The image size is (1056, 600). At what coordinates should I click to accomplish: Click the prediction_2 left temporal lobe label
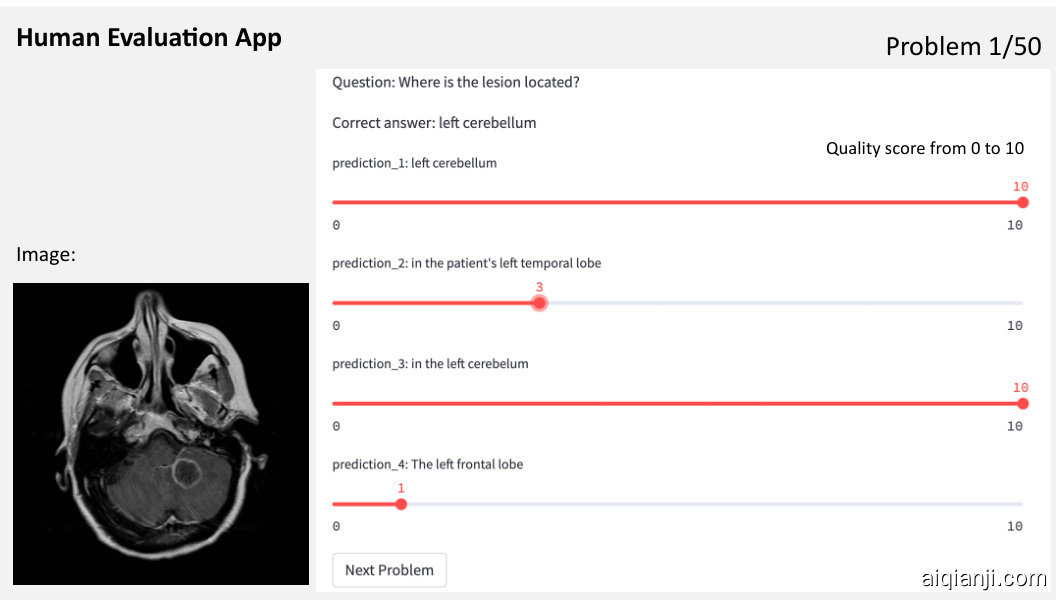pyautogui.click(x=466, y=263)
